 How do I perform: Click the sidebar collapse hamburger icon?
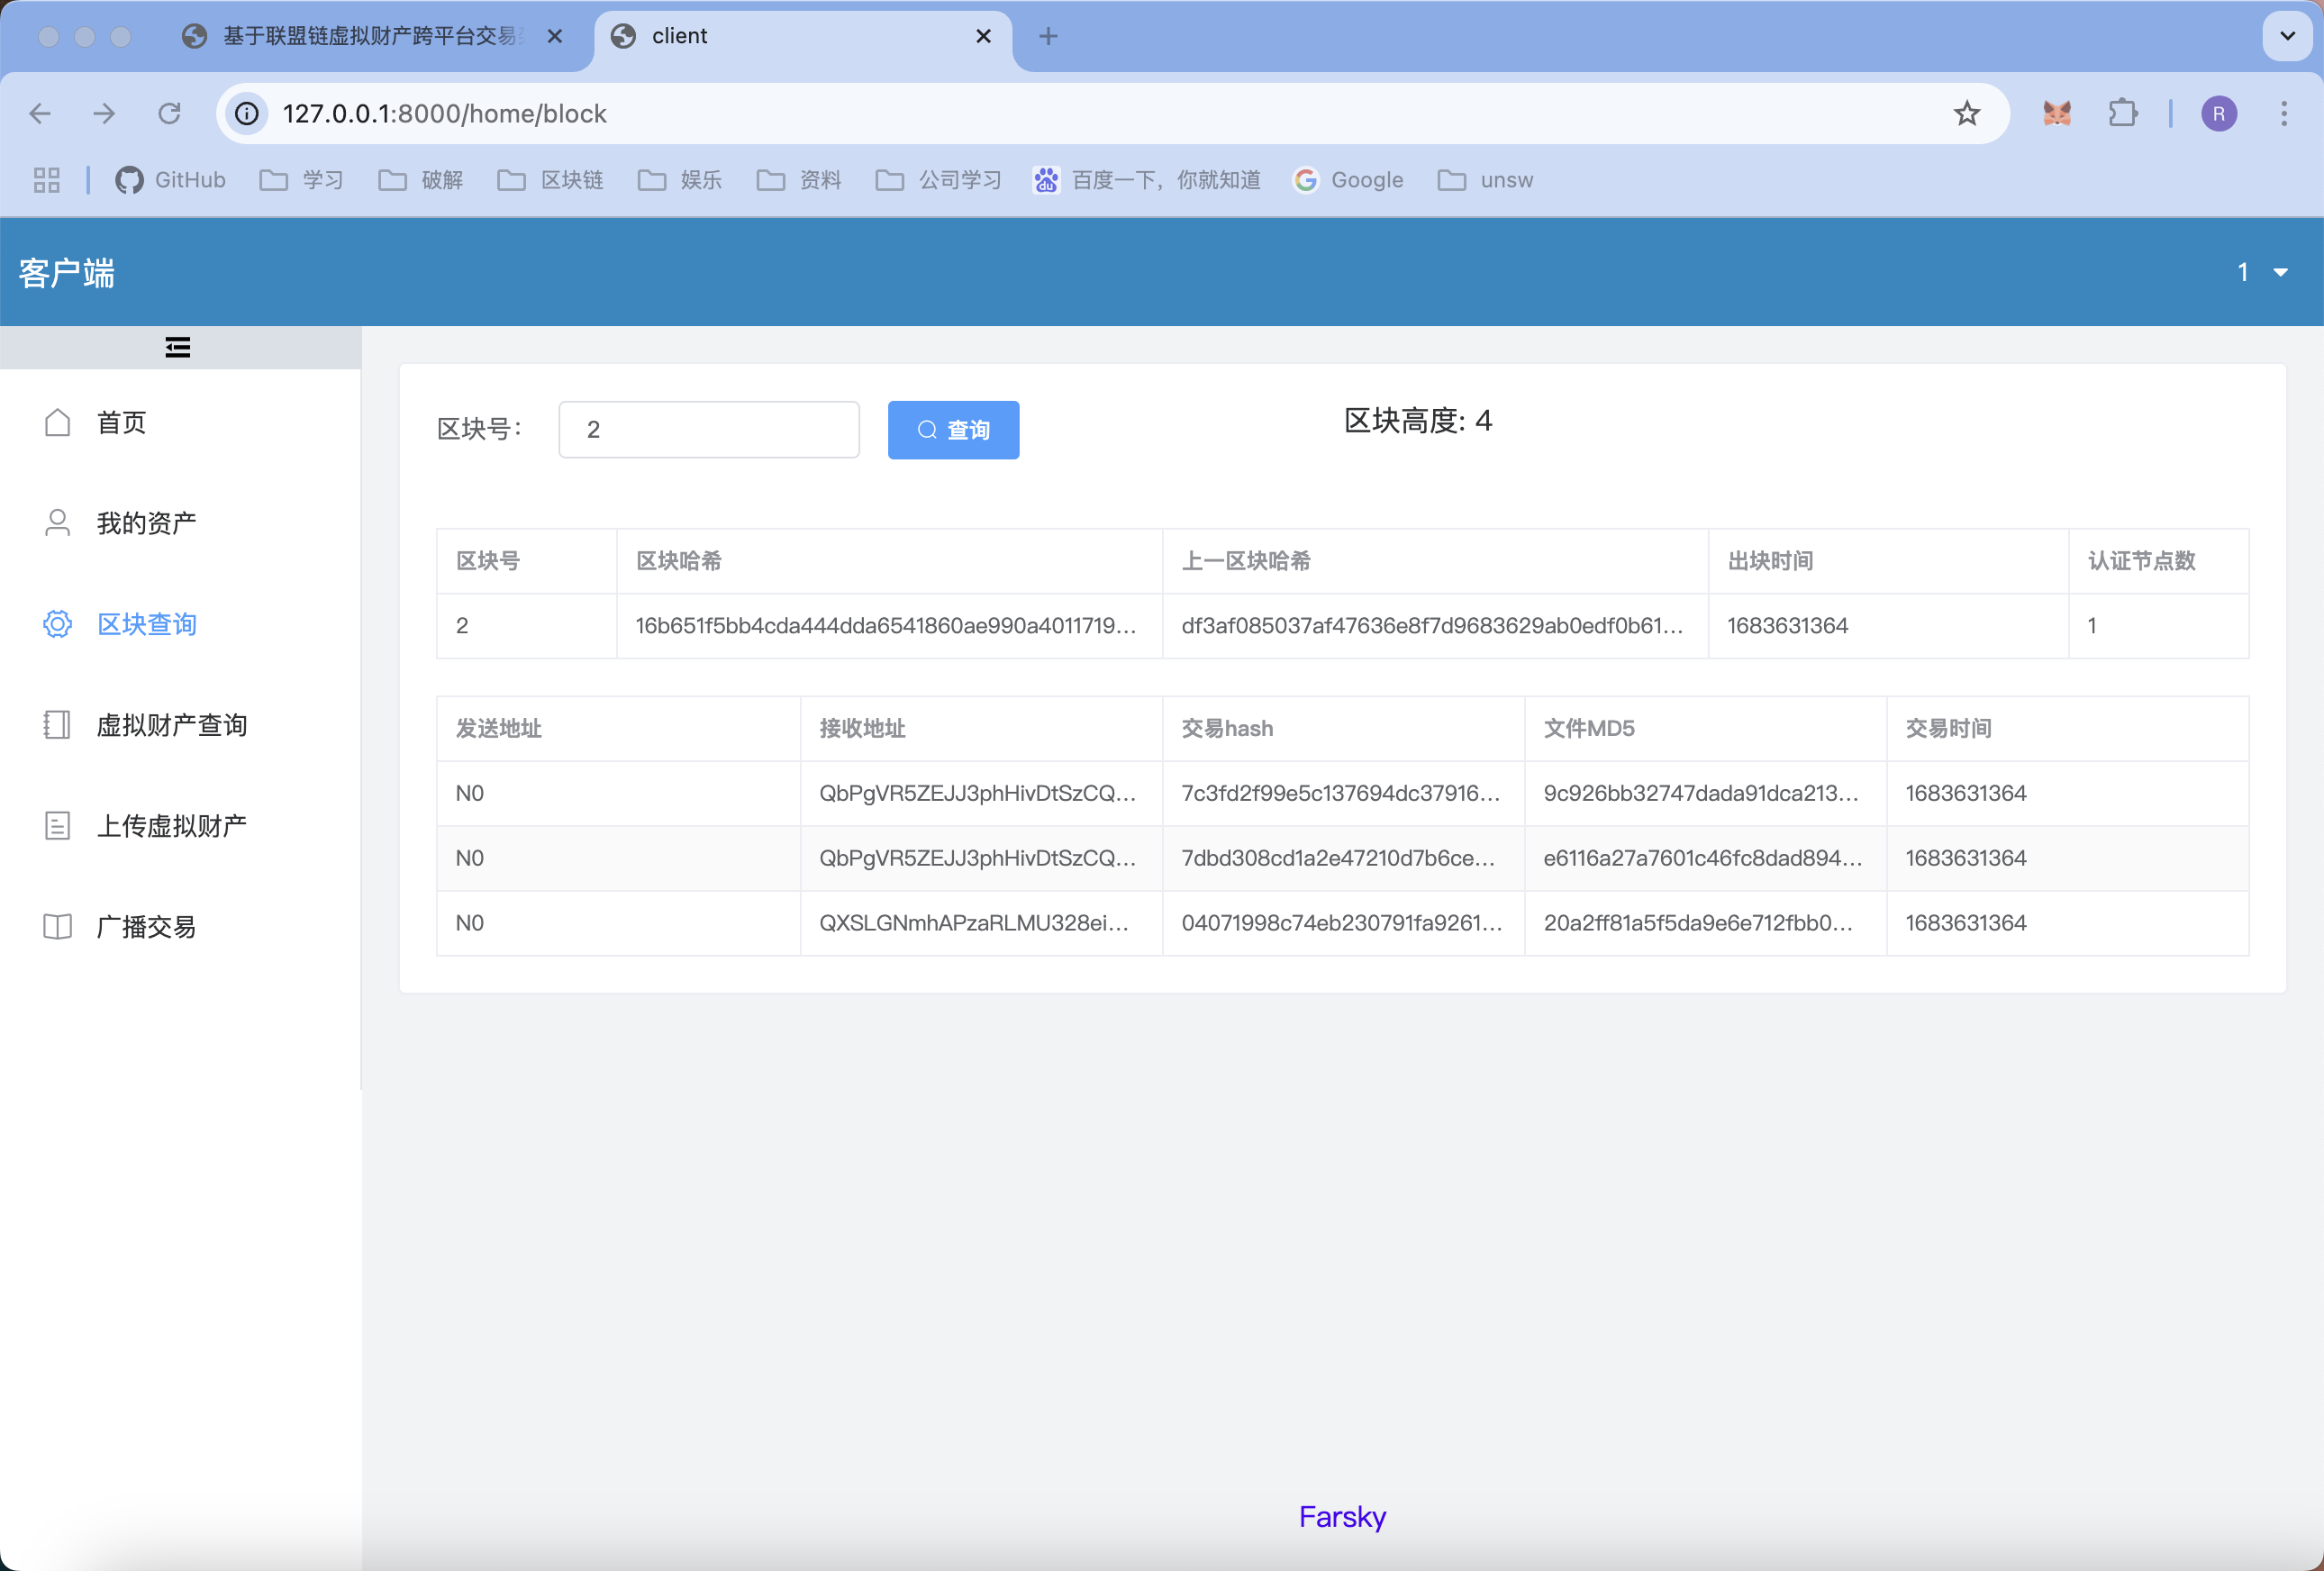point(178,347)
